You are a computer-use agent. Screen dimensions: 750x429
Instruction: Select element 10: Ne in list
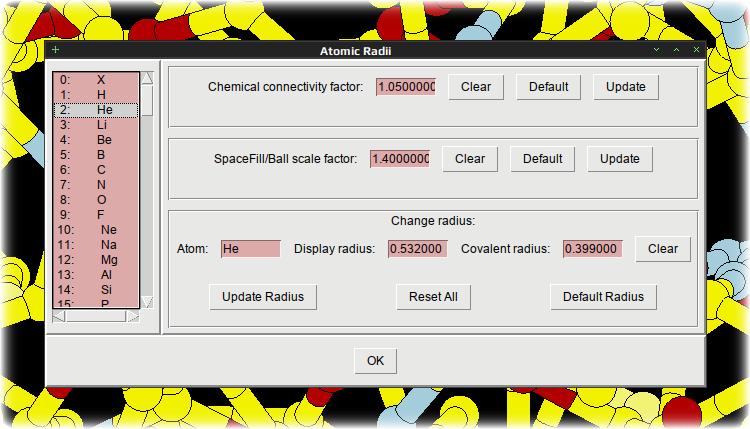96,230
